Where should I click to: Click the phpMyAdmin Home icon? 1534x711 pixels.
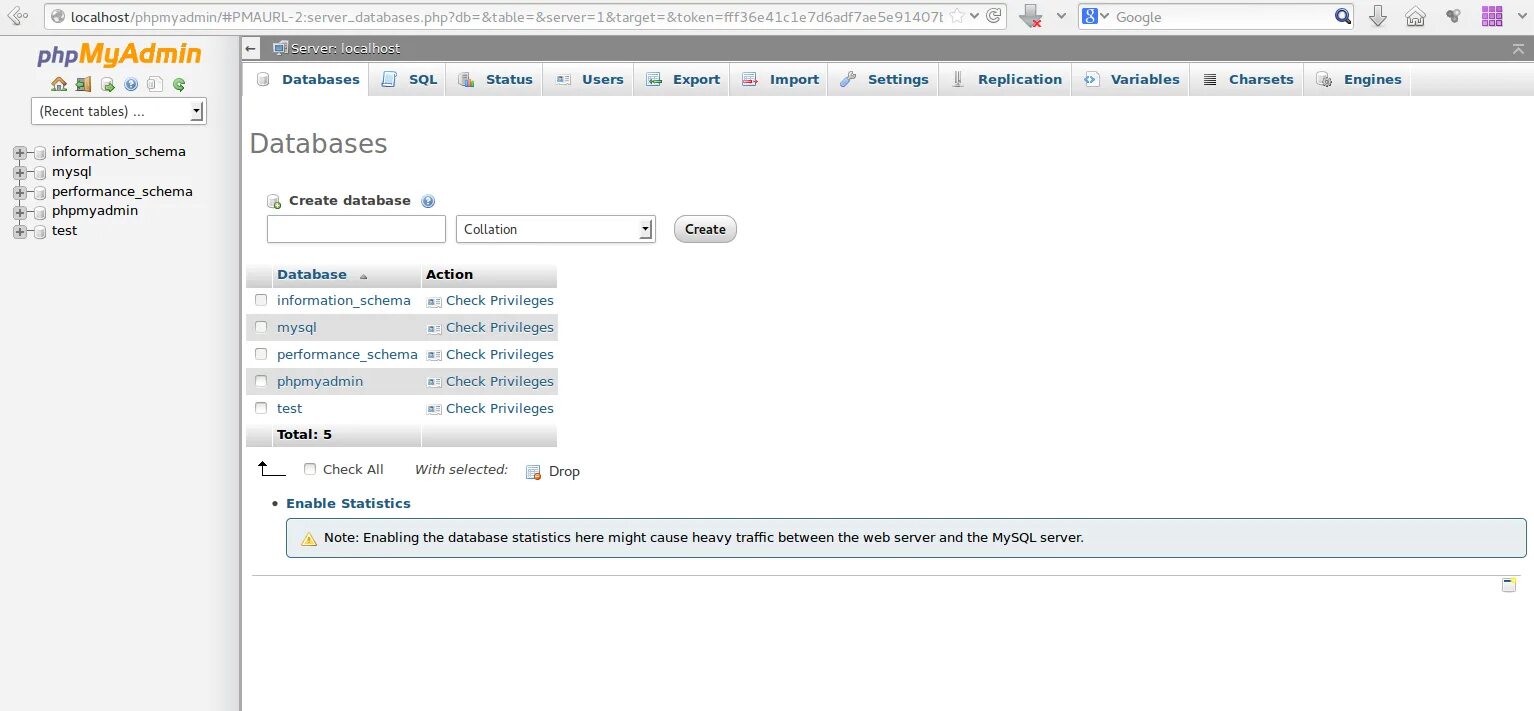[x=59, y=84]
